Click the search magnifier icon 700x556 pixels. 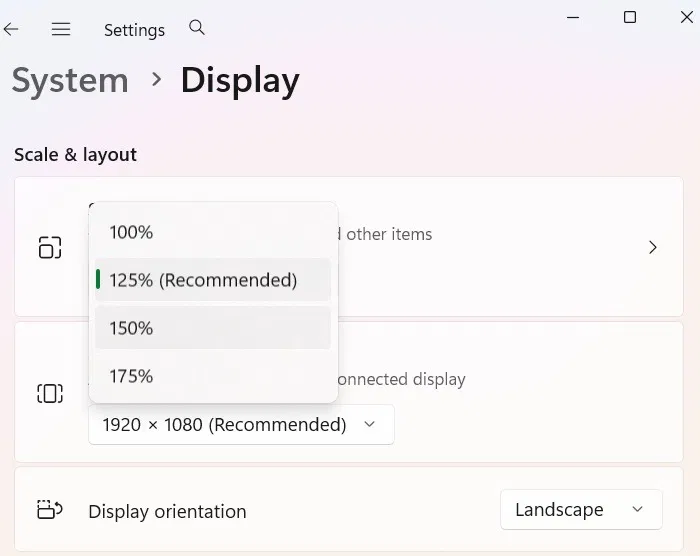(197, 28)
